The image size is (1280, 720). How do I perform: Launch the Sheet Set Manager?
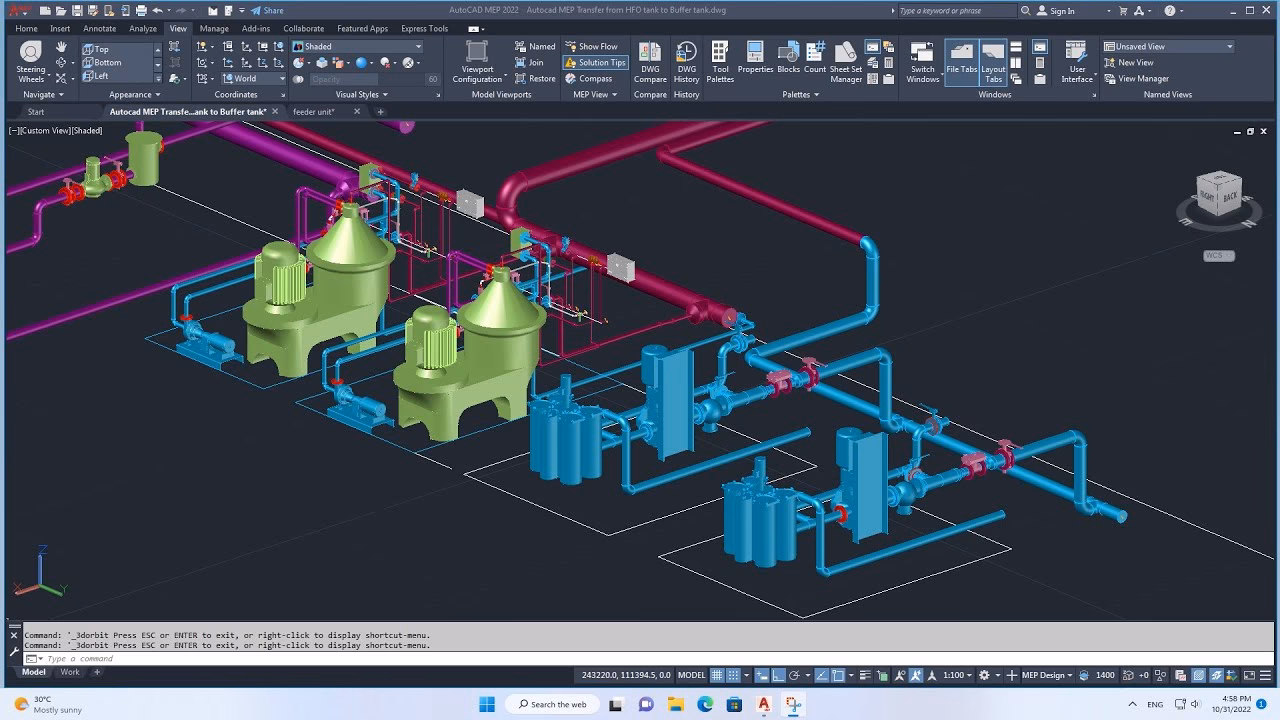(845, 60)
